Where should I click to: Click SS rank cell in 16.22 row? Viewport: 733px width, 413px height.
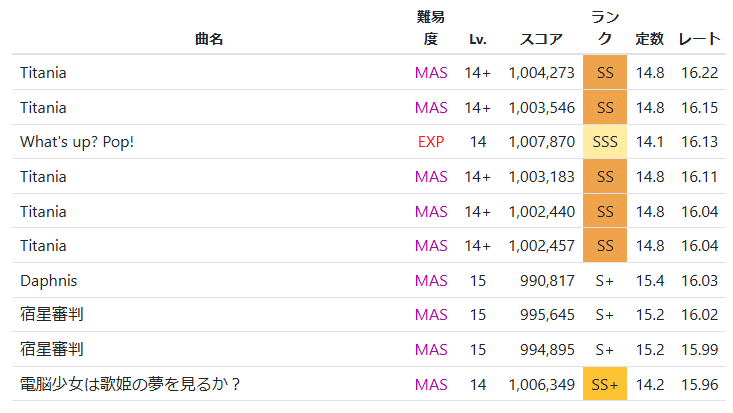pos(605,72)
